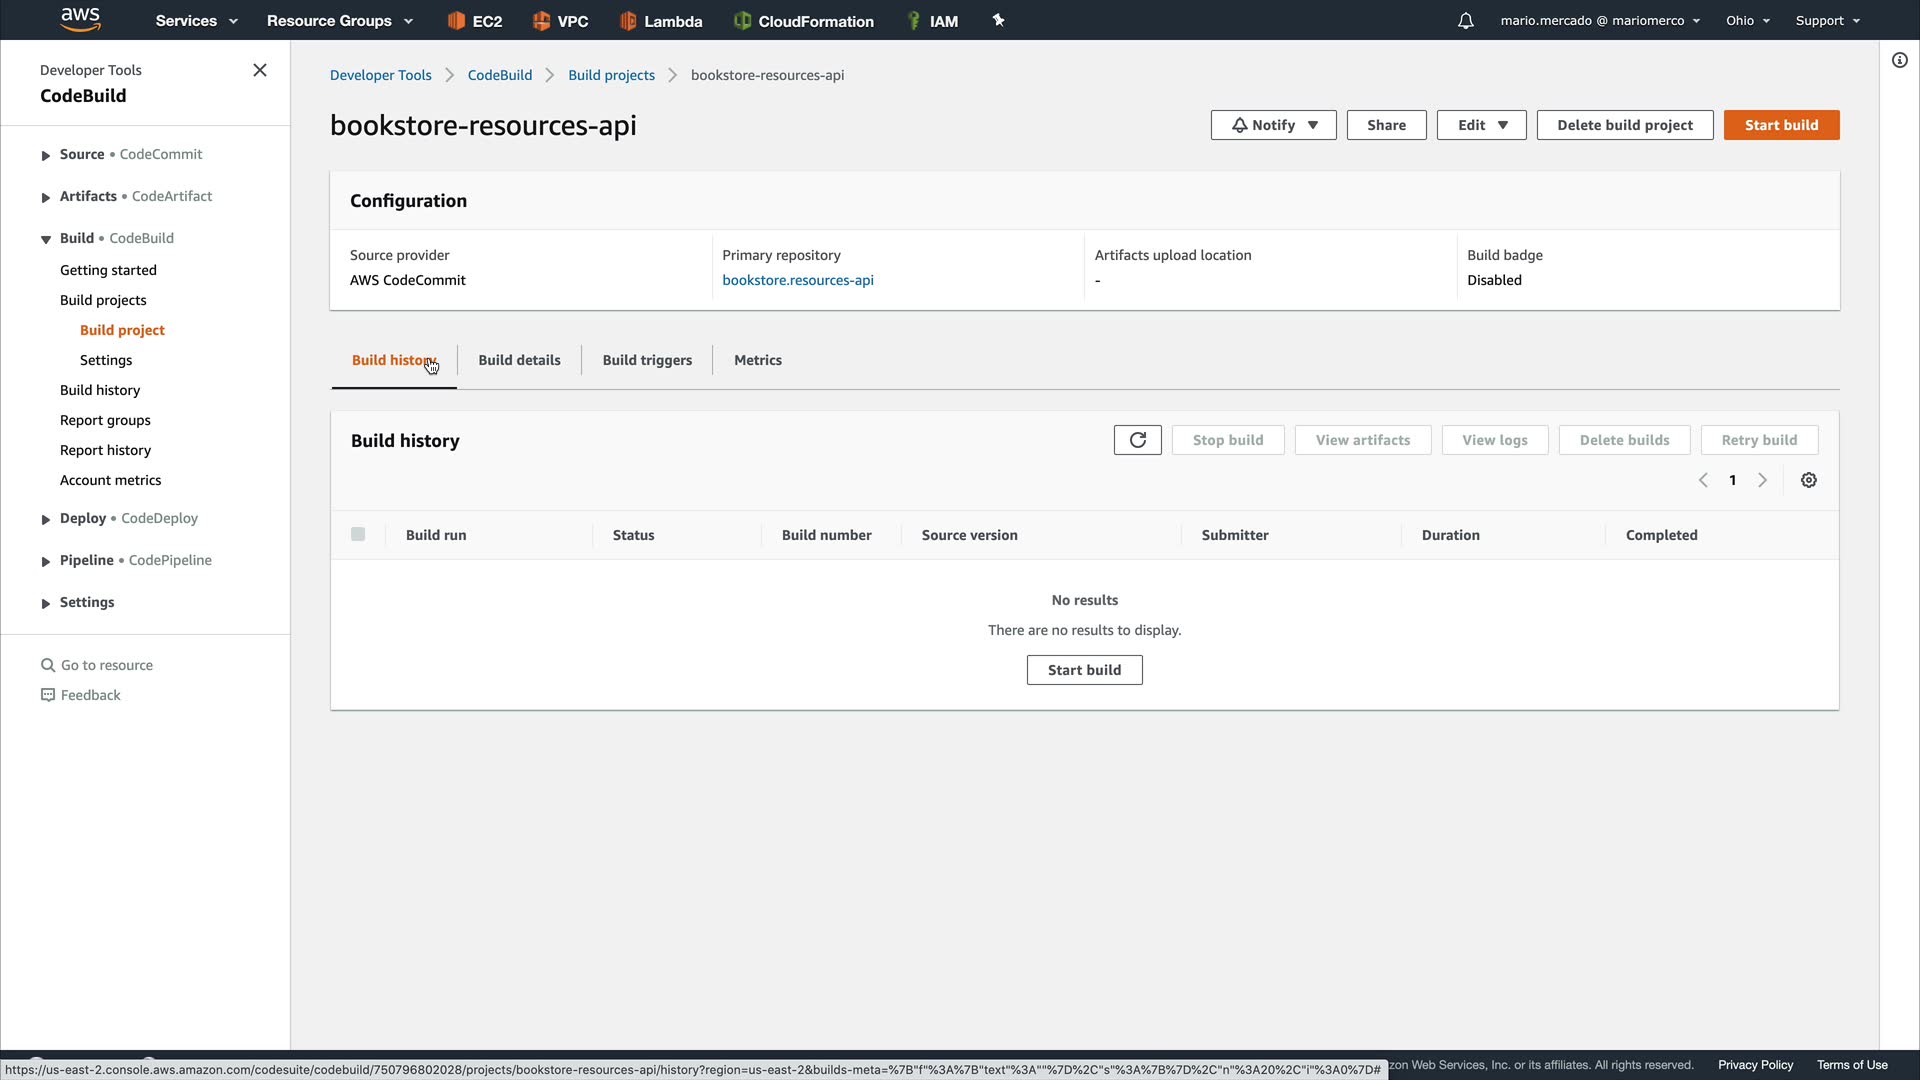
Task: Open Lambda service shortcut
Action: click(660, 21)
